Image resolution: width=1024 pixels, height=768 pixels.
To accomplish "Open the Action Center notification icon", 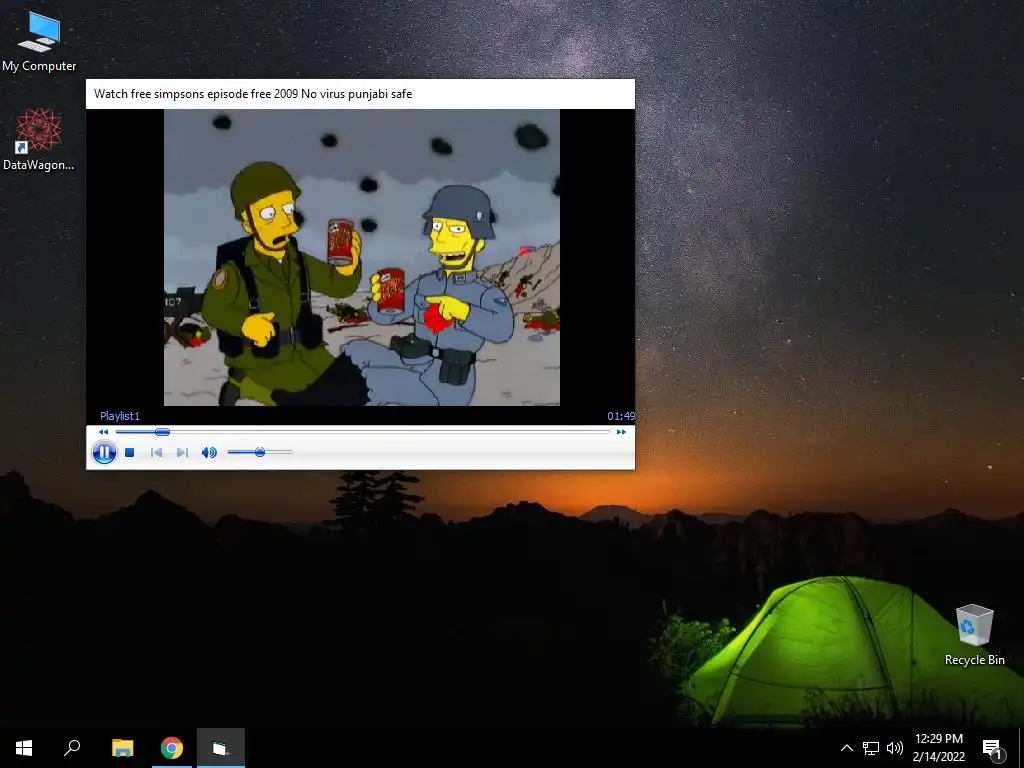I will [993, 748].
